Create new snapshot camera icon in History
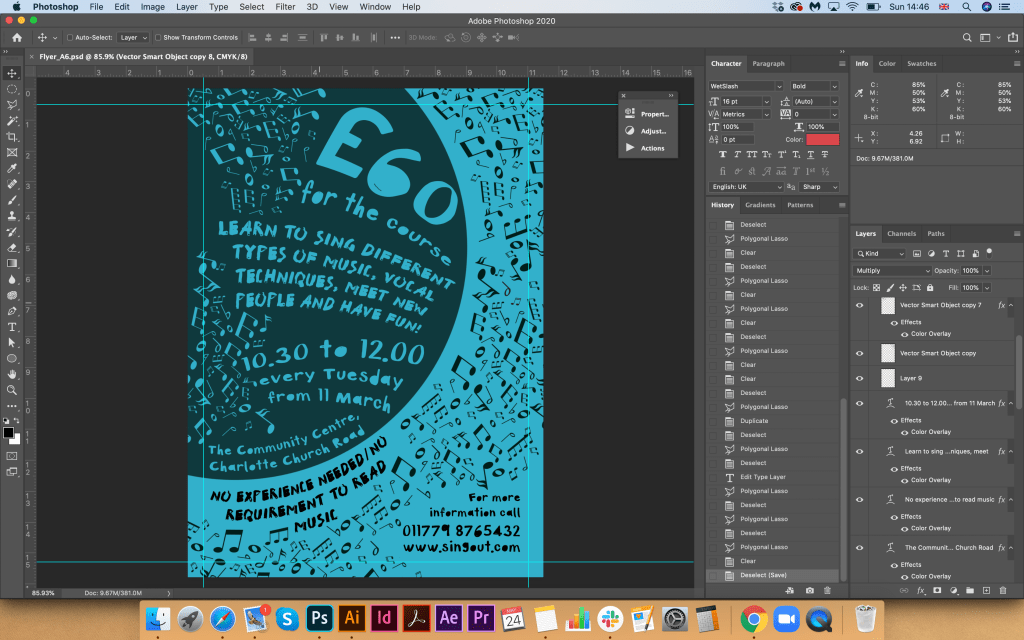1024x640 pixels. click(x=809, y=590)
